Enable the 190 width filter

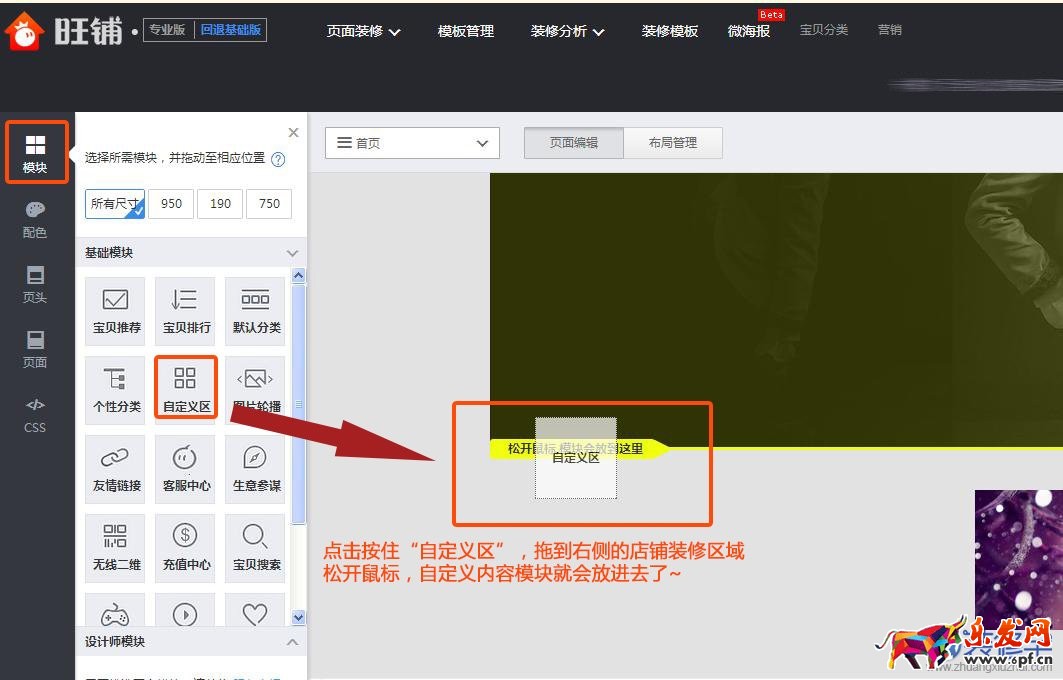tap(219, 203)
